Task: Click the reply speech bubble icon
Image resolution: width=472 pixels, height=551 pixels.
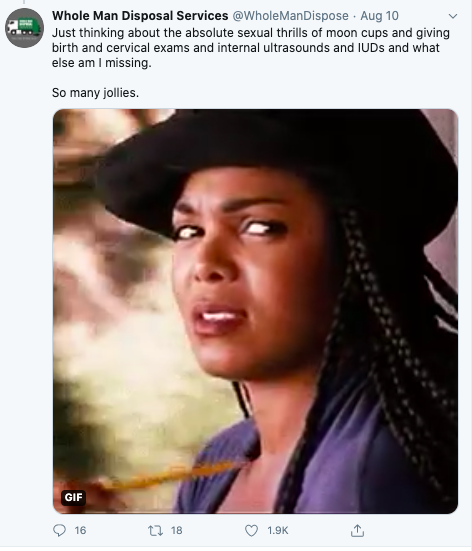Action: pos(59,530)
